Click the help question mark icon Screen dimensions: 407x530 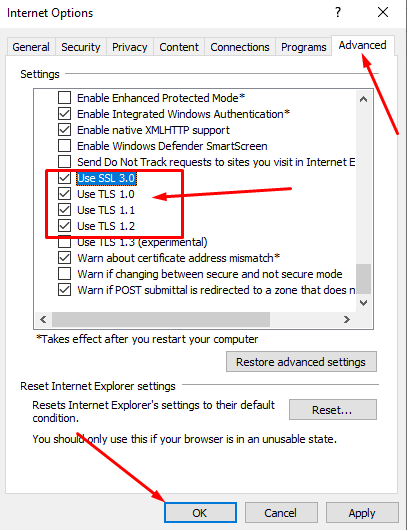coord(338,13)
